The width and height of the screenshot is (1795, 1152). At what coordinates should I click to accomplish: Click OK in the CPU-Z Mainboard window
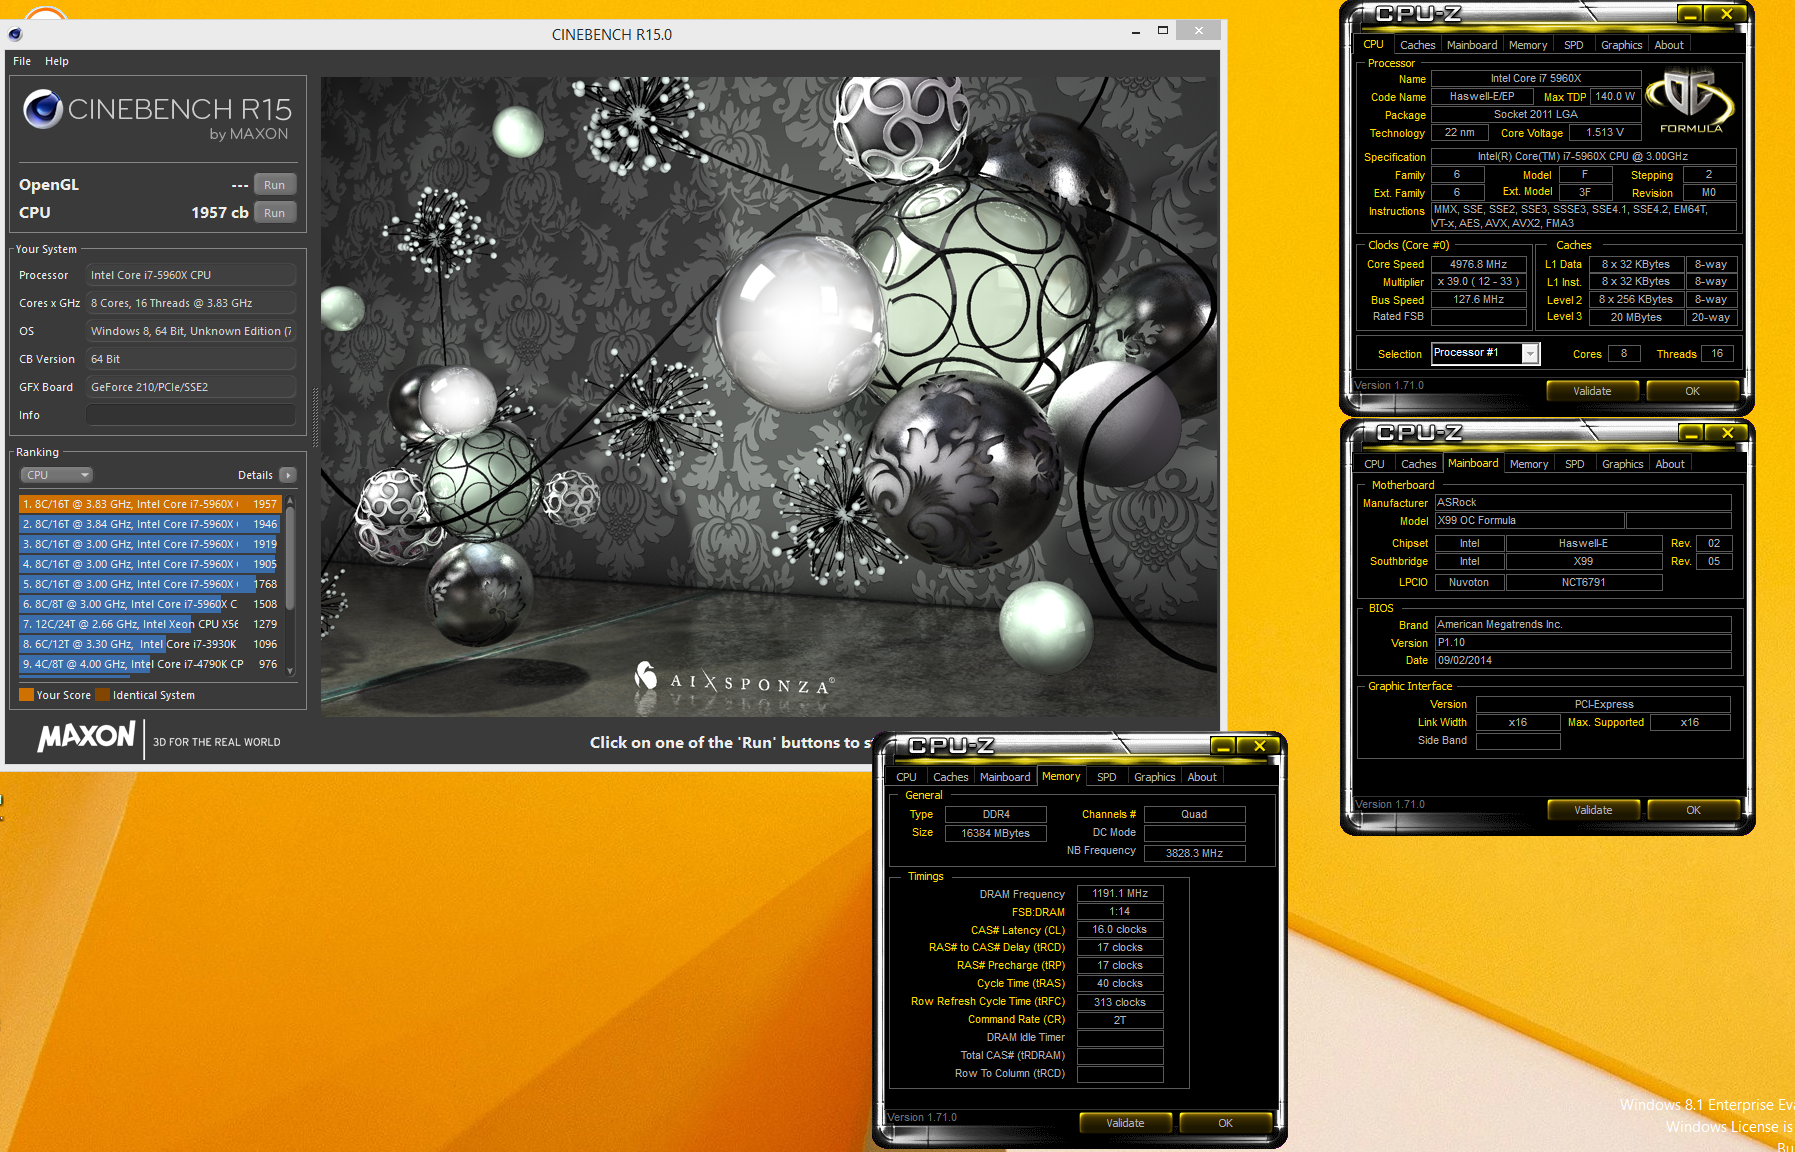[1693, 810]
